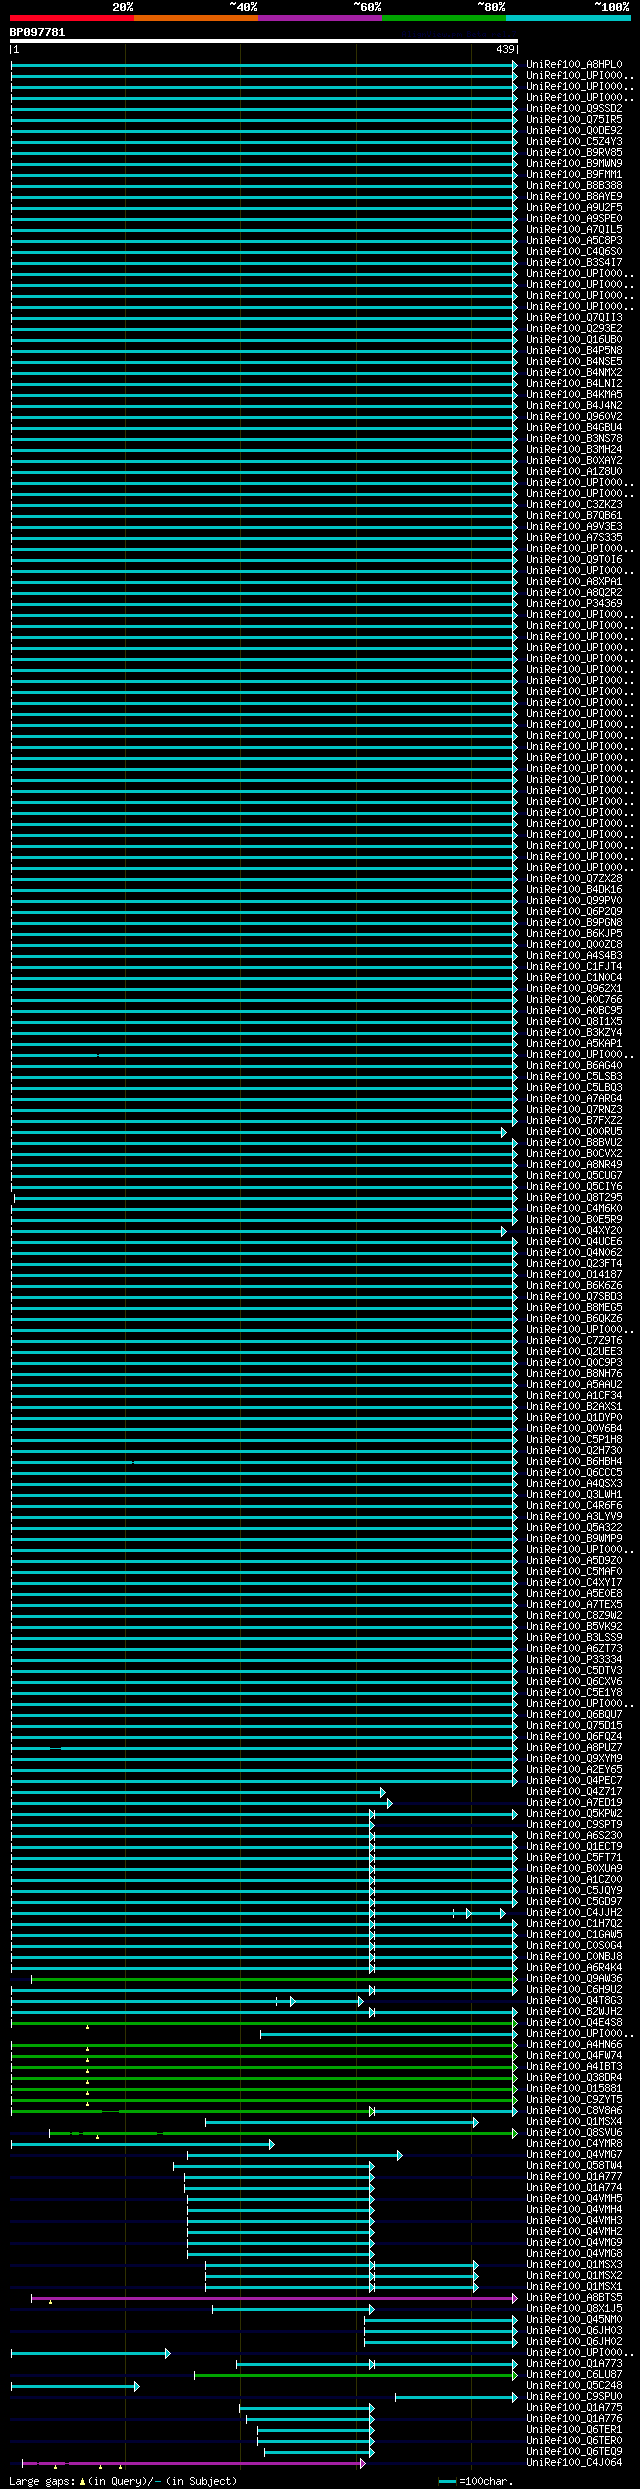Open UniRef100_Q9AW36 label
The height and width of the screenshot is (2489, 640).
pos(574,1979)
